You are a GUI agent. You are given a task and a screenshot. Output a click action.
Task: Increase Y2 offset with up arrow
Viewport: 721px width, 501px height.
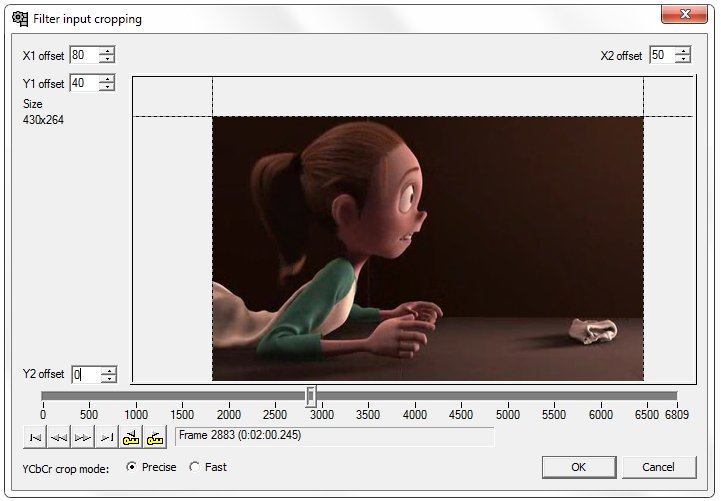(109, 370)
